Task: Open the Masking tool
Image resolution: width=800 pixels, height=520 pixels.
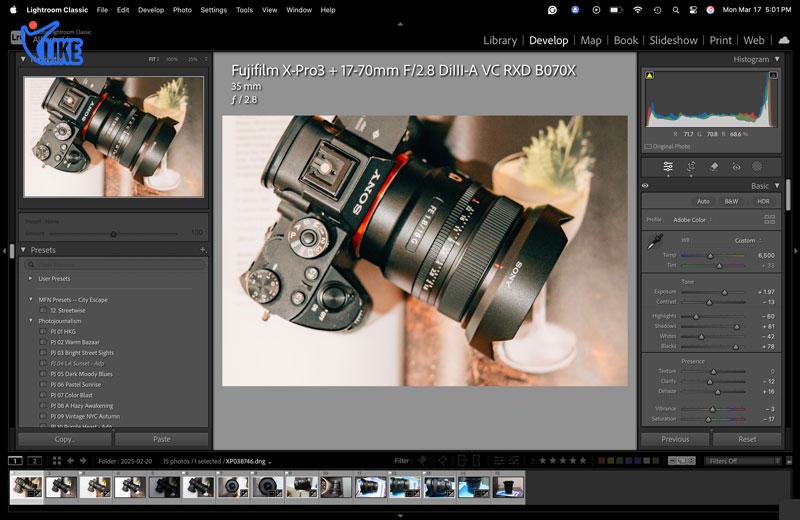Action: (x=757, y=167)
